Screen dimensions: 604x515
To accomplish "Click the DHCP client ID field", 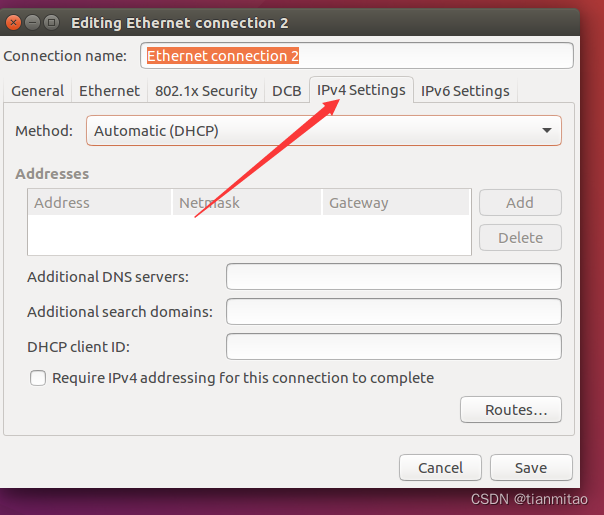I will pyautogui.click(x=393, y=346).
